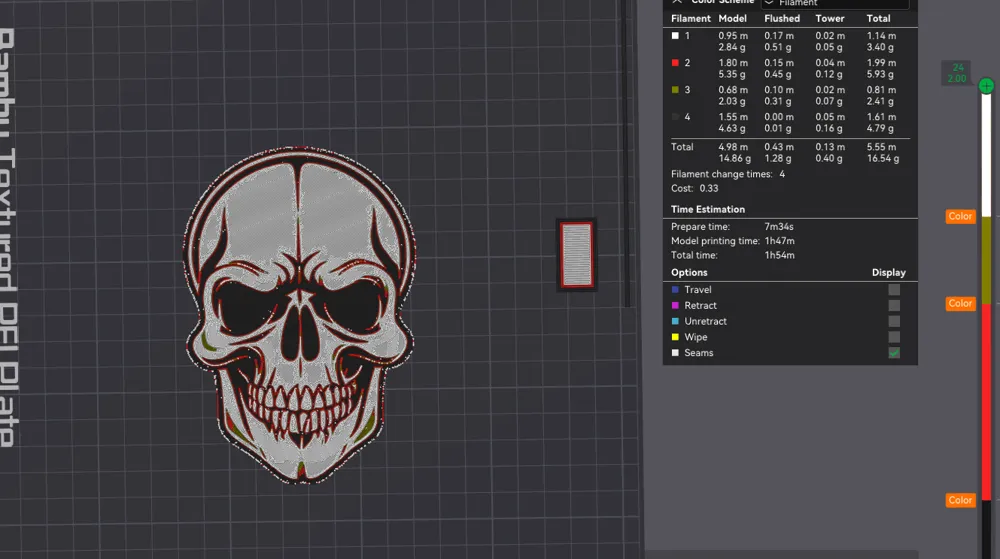1000x559 pixels.
Task: Click the 'Filament' column header
Action: coord(691,18)
